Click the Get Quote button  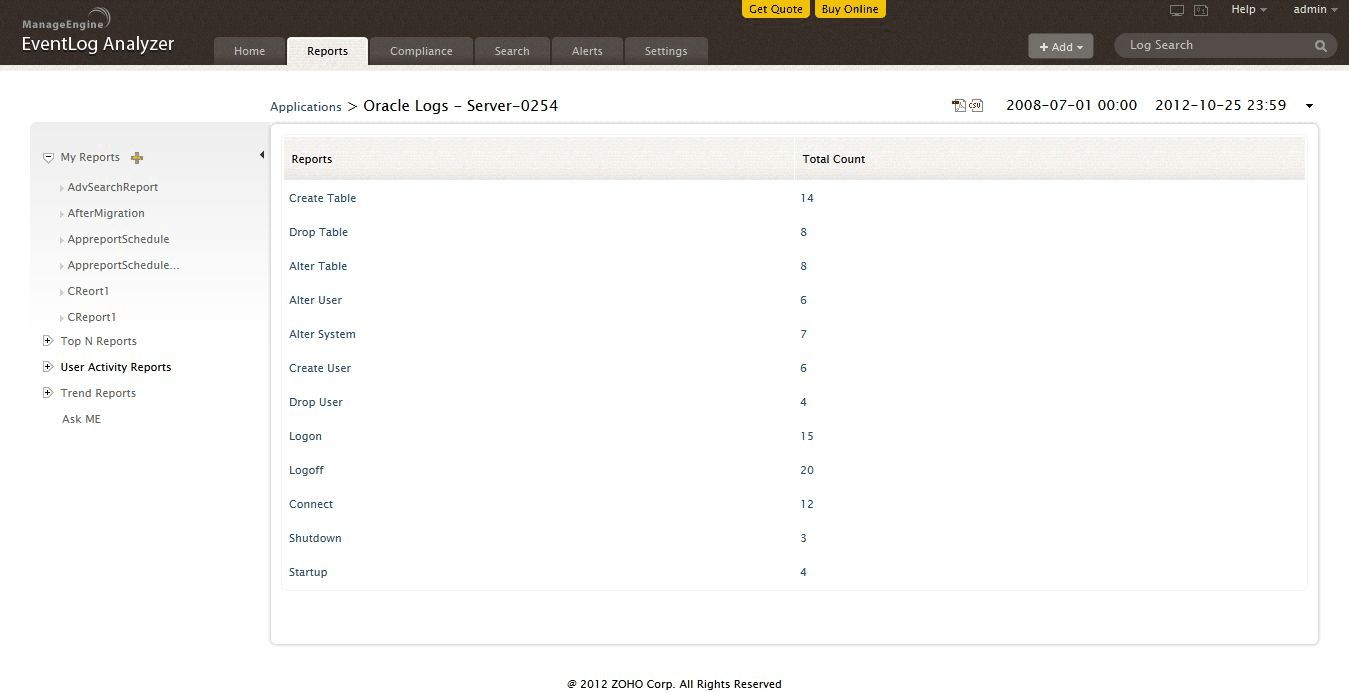776,9
